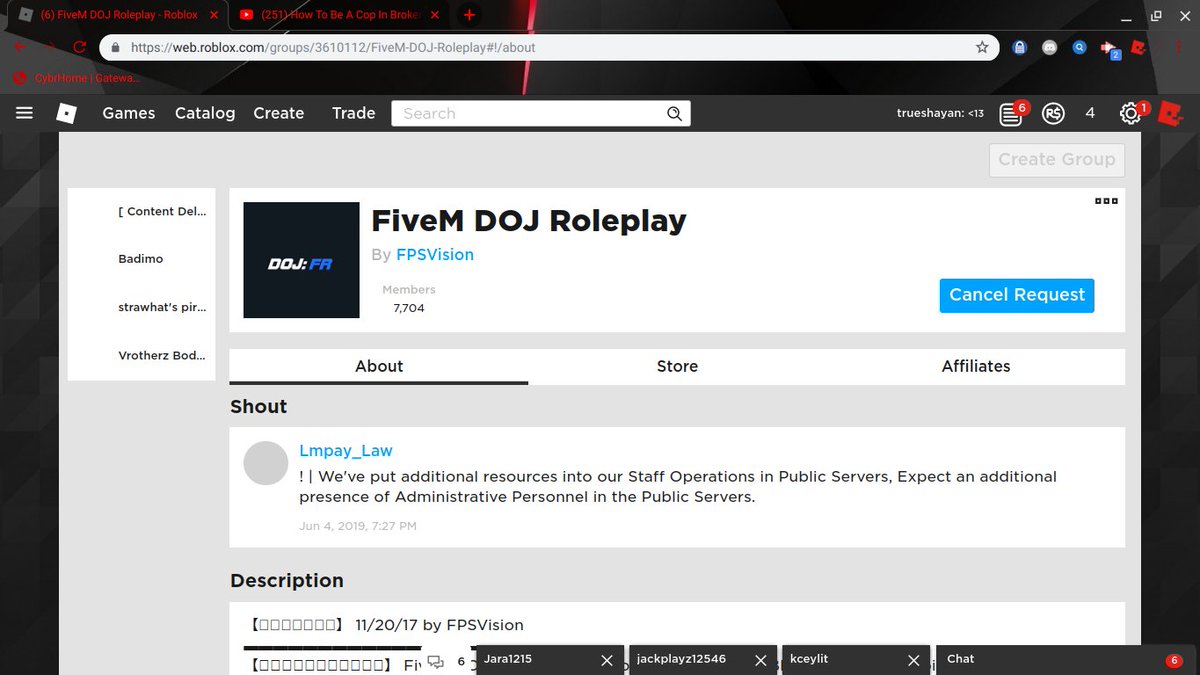Open the Games menu item
The width and height of the screenshot is (1200, 675).
[129, 113]
